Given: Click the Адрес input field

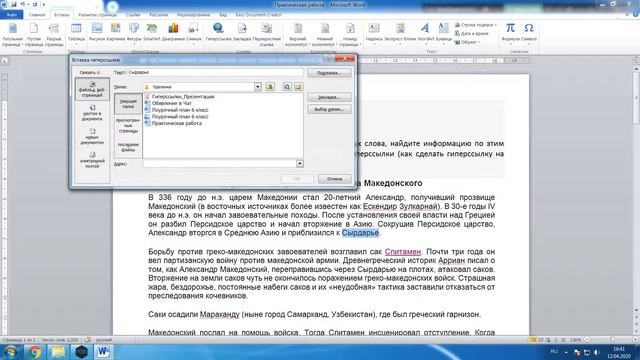Looking at the screenshot, I should click(219, 164).
